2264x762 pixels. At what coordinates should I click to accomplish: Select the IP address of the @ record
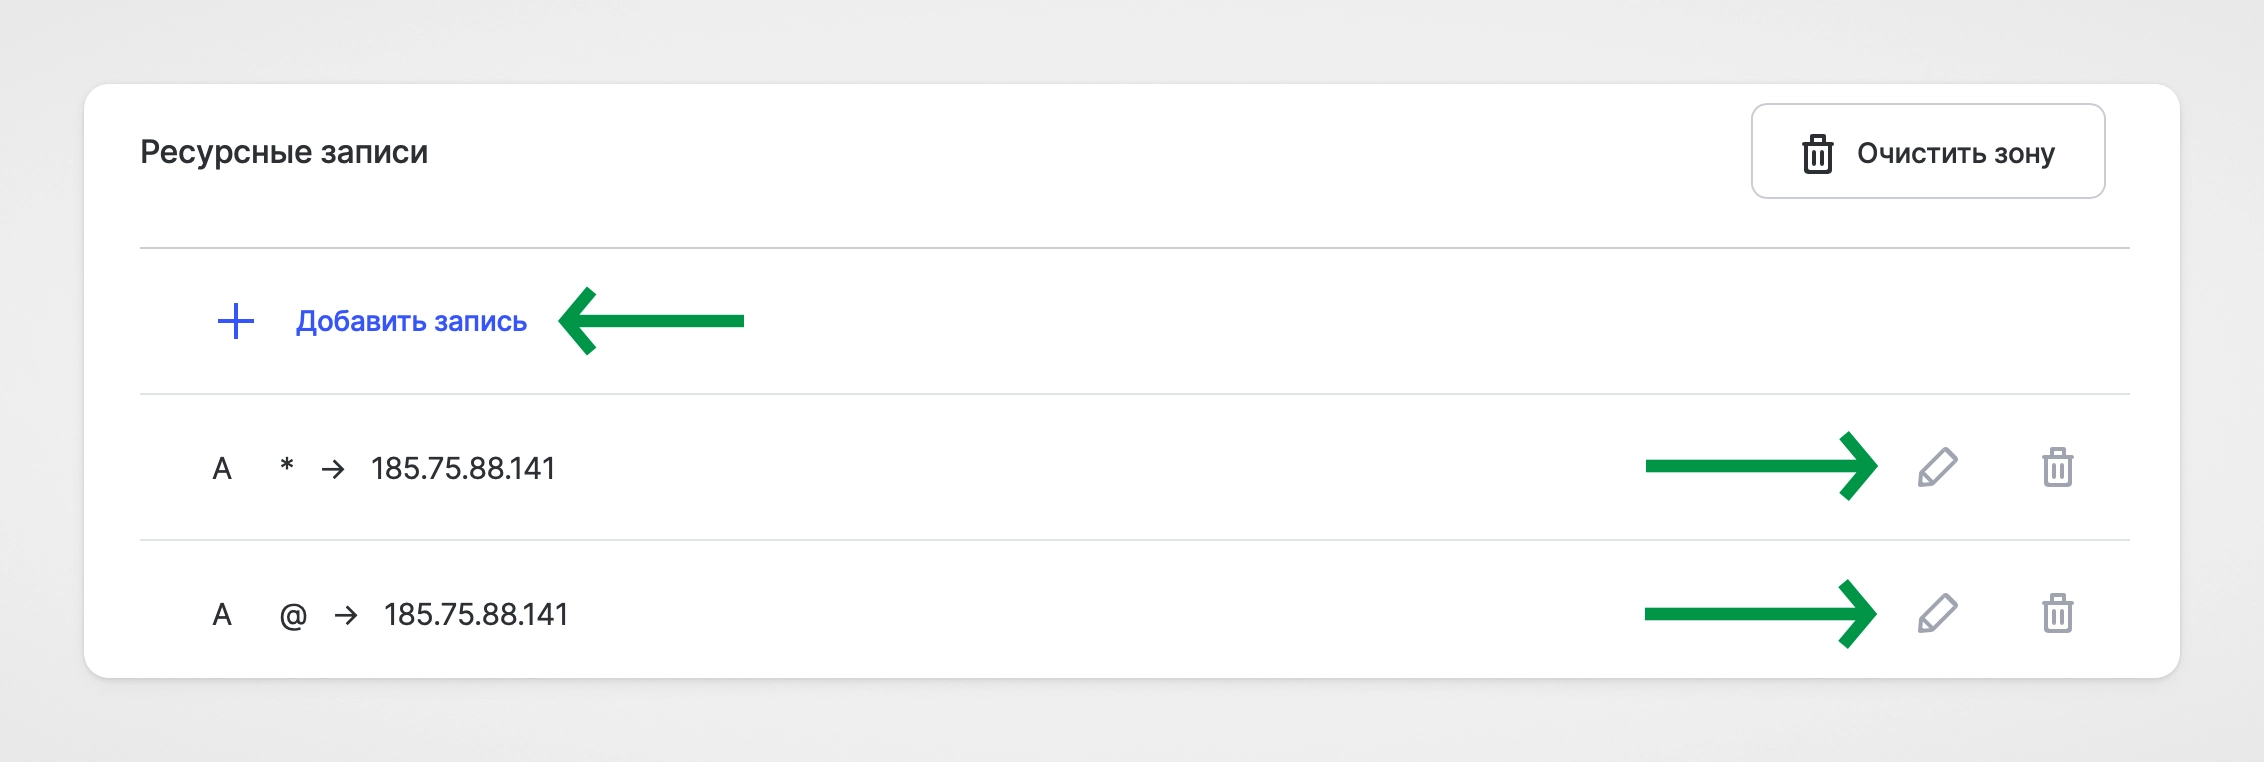476,615
